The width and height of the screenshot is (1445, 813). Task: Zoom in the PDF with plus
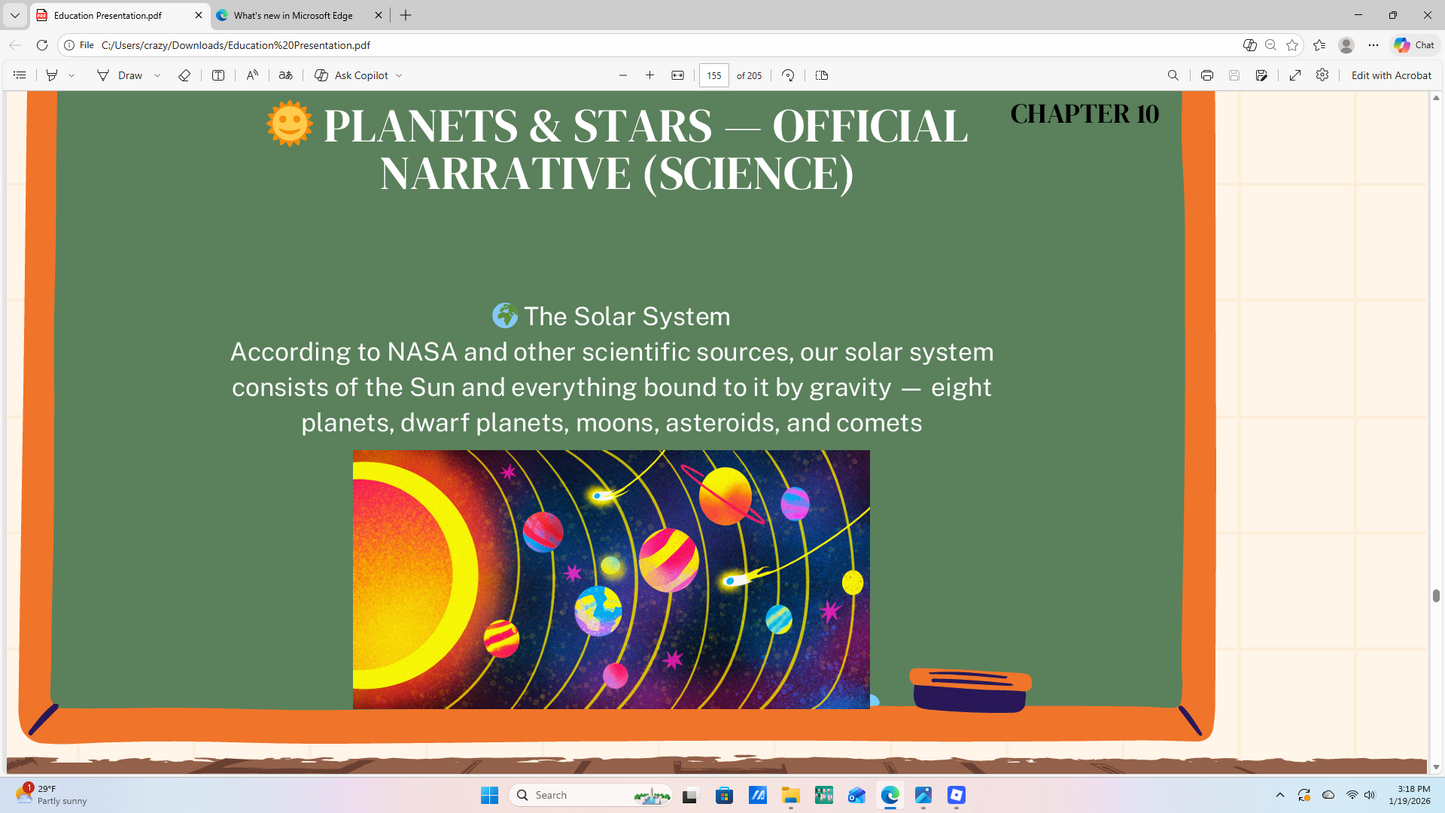coord(650,75)
